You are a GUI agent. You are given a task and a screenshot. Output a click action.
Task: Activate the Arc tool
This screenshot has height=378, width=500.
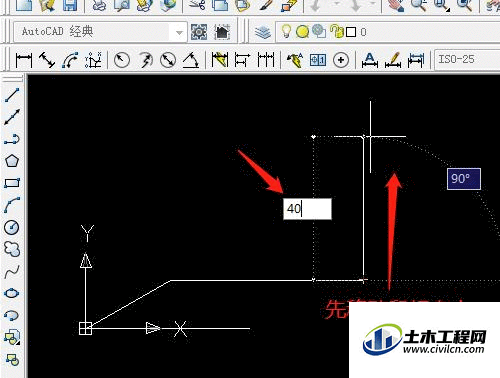12,205
